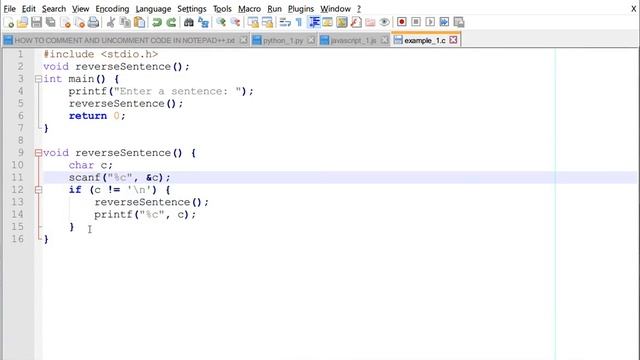Open the Plugins menu

click(x=301, y=9)
